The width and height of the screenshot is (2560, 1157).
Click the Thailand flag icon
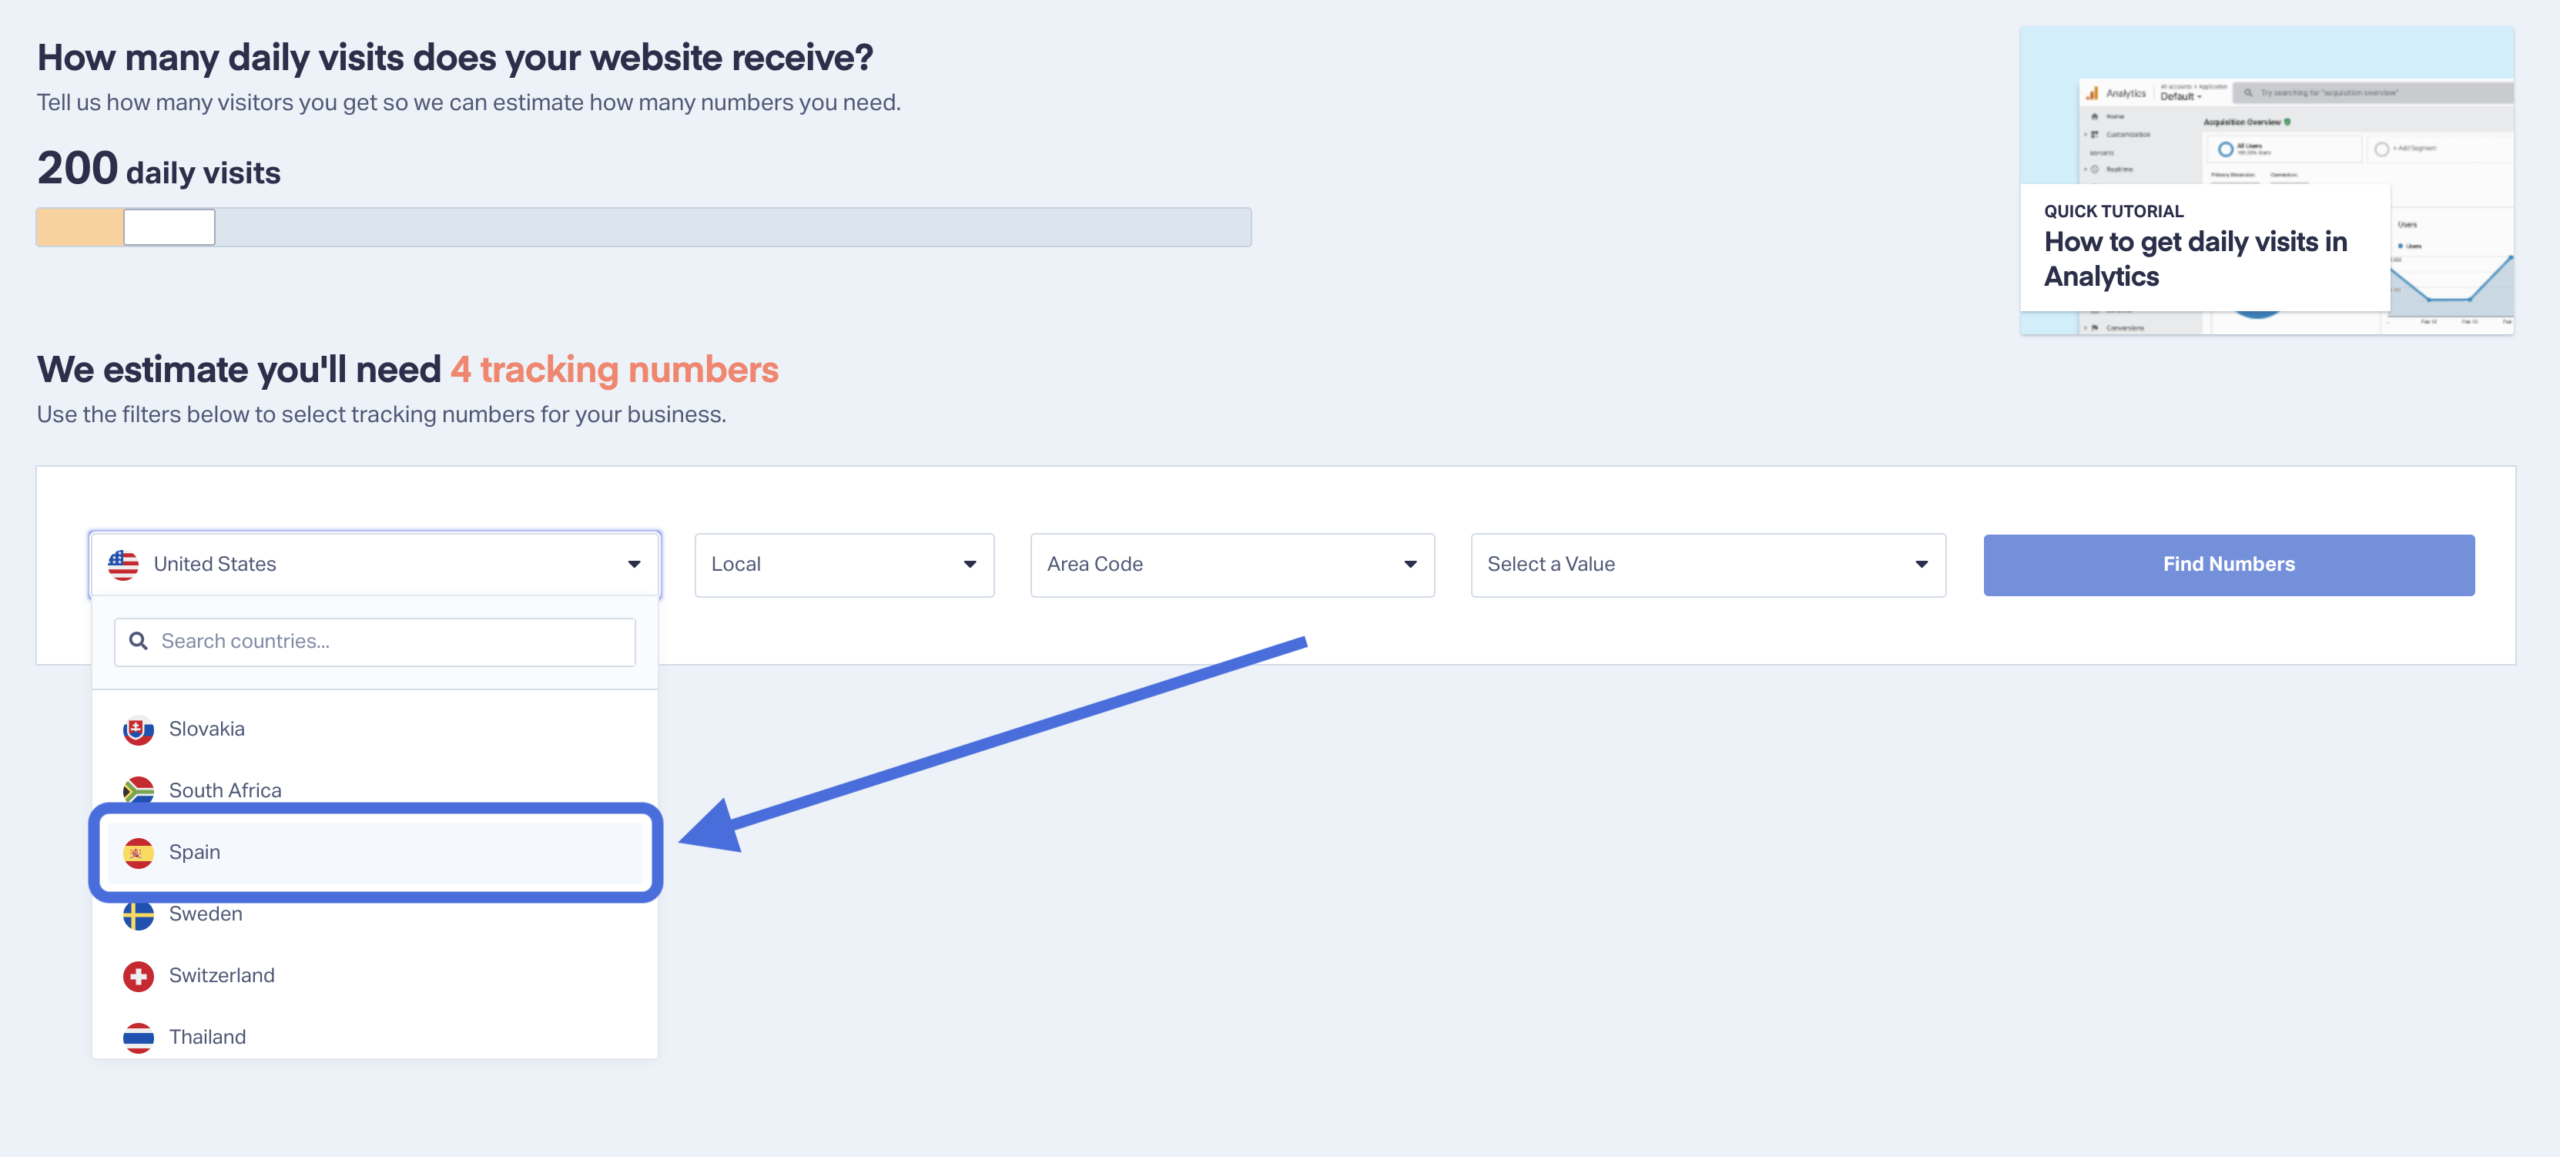138,1038
